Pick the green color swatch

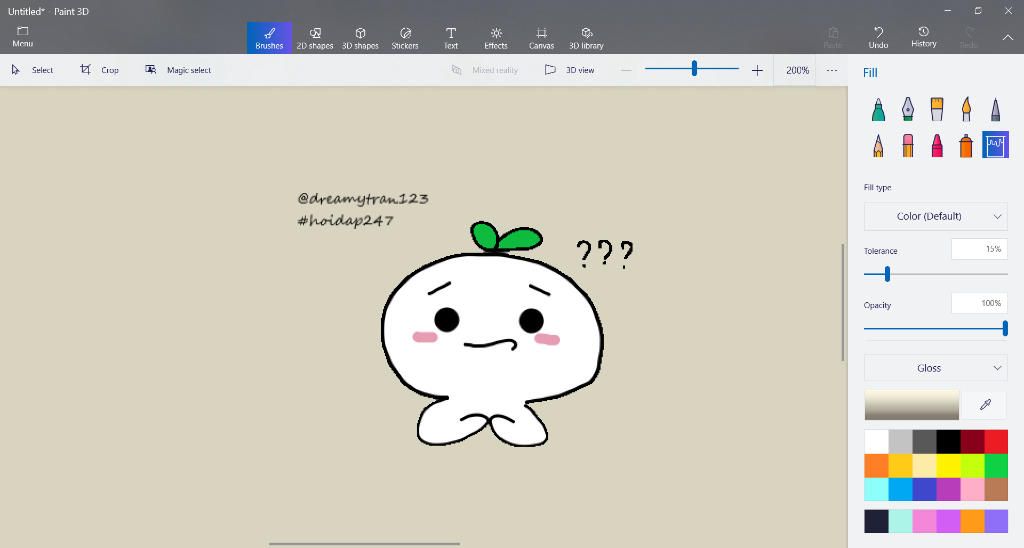996,466
